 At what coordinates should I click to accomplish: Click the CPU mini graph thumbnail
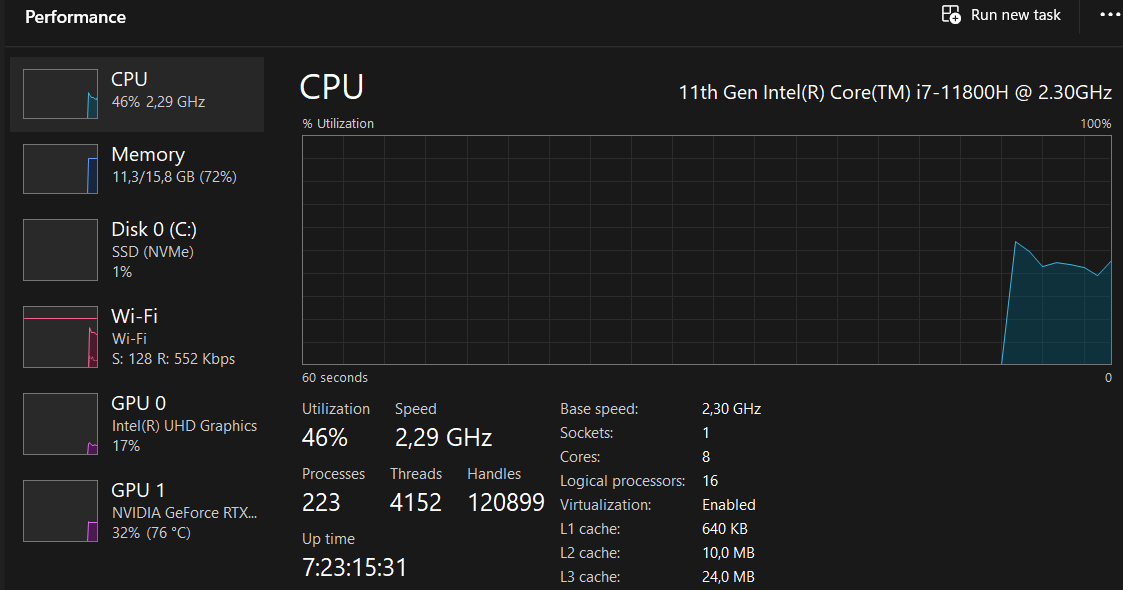click(60, 94)
